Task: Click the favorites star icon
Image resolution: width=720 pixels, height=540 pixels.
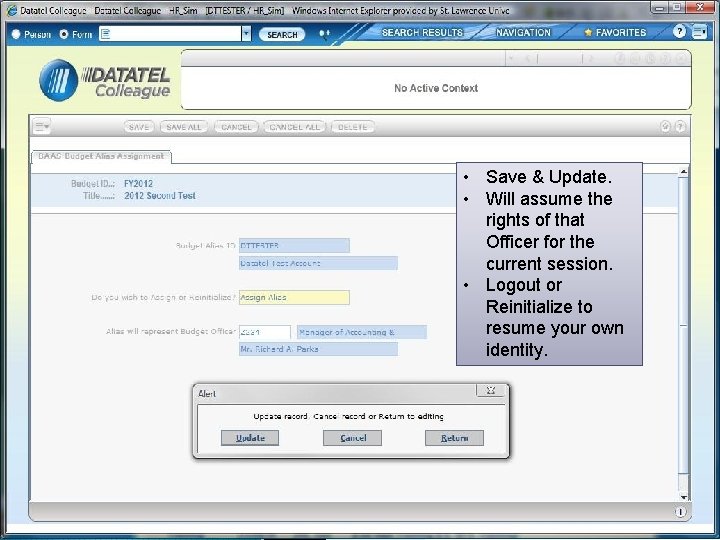Action: [588, 33]
